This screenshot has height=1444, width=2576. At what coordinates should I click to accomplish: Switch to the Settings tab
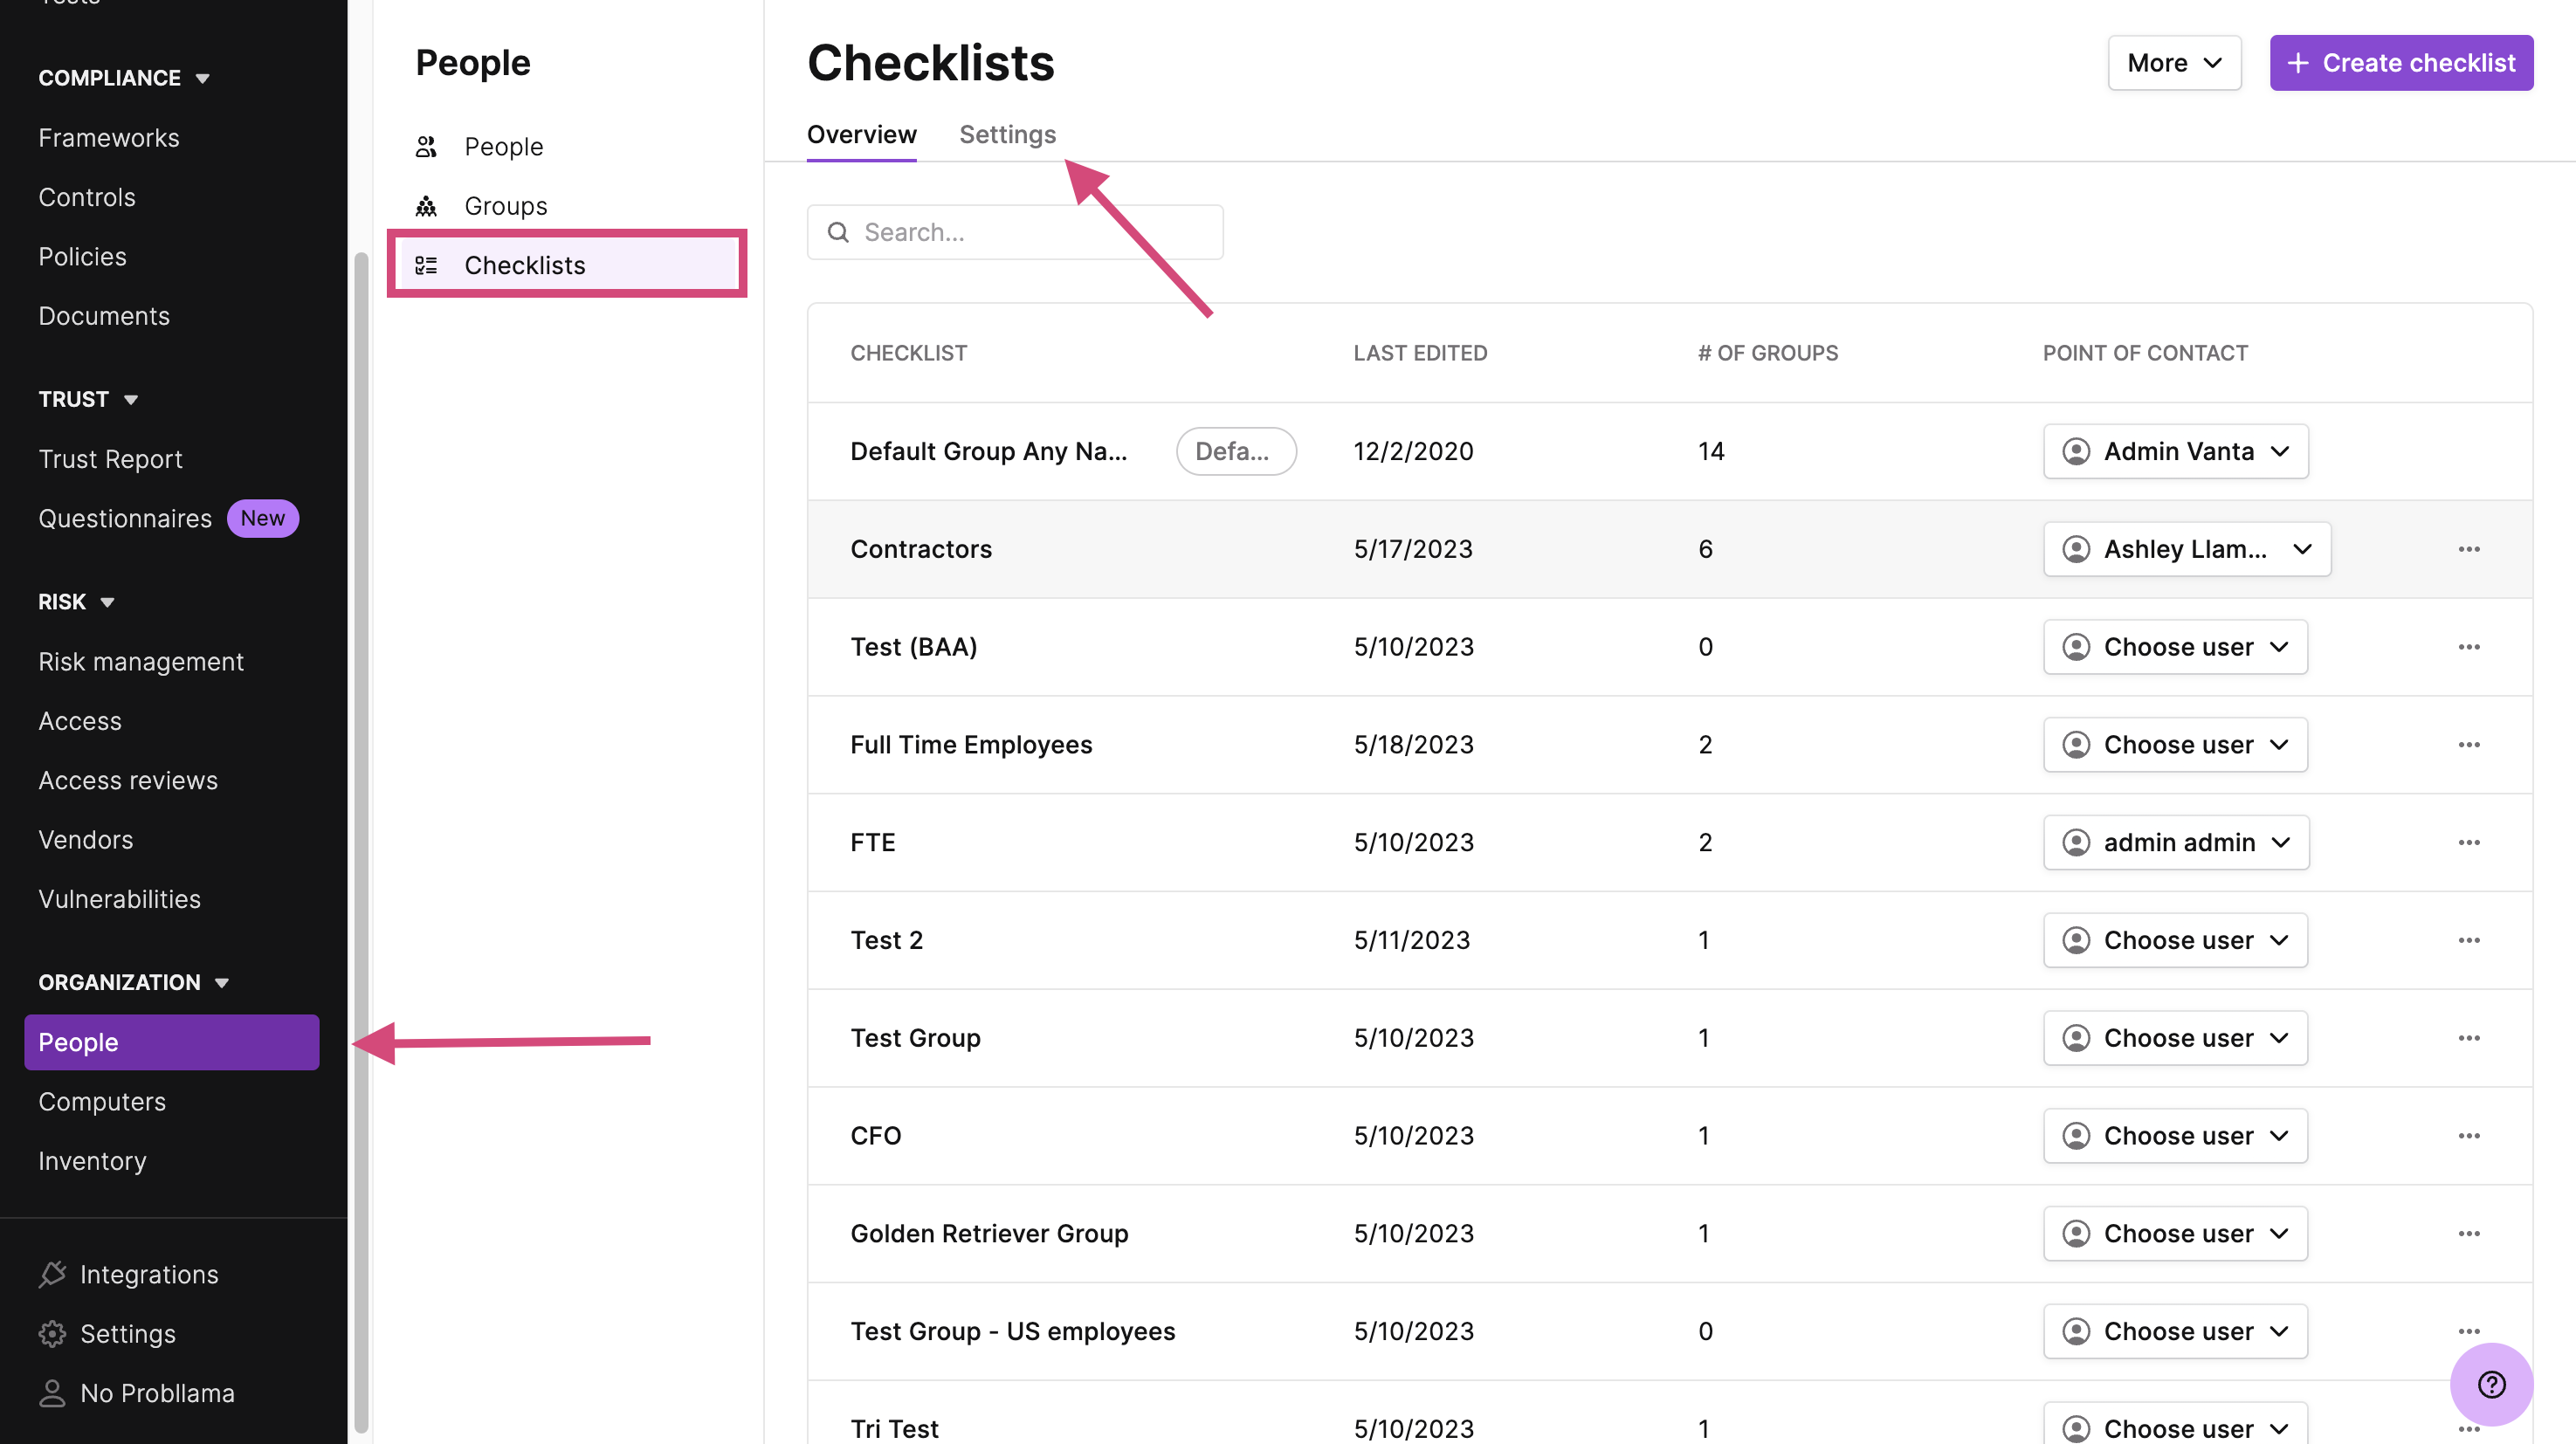click(1007, 134)
